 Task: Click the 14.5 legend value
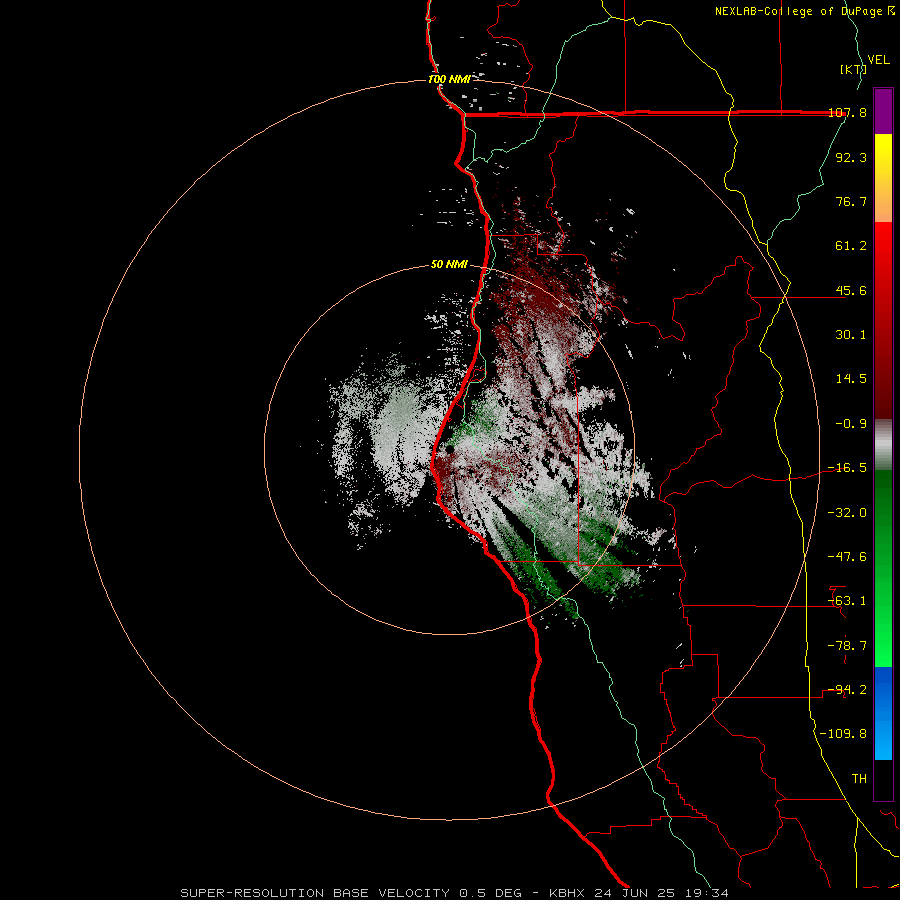pos(851,379)
